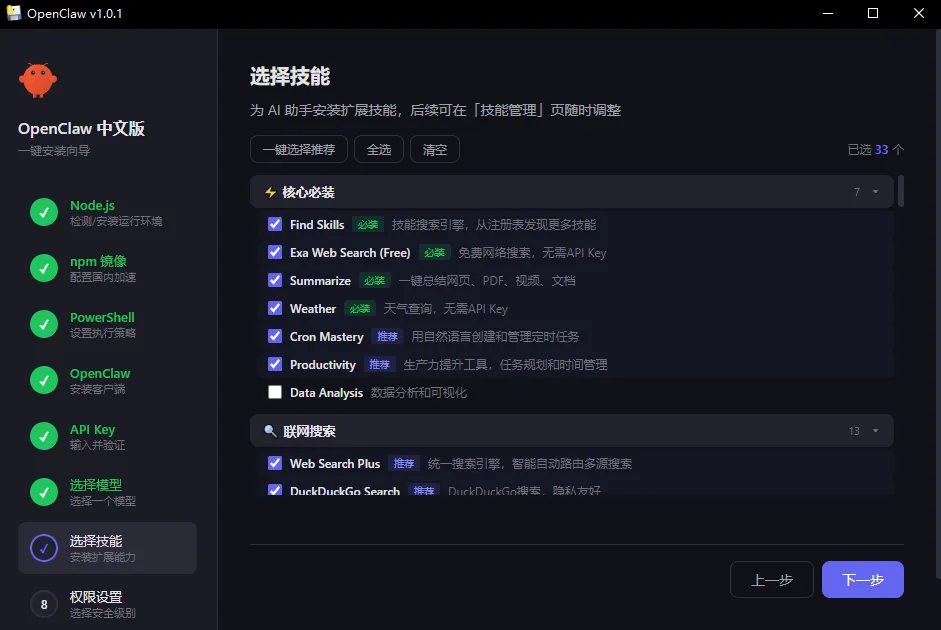The width and height of the screenshot is (941, 630).
Task: Click the magnifier icon beside 联网搜索
Action: click(271, 431)
